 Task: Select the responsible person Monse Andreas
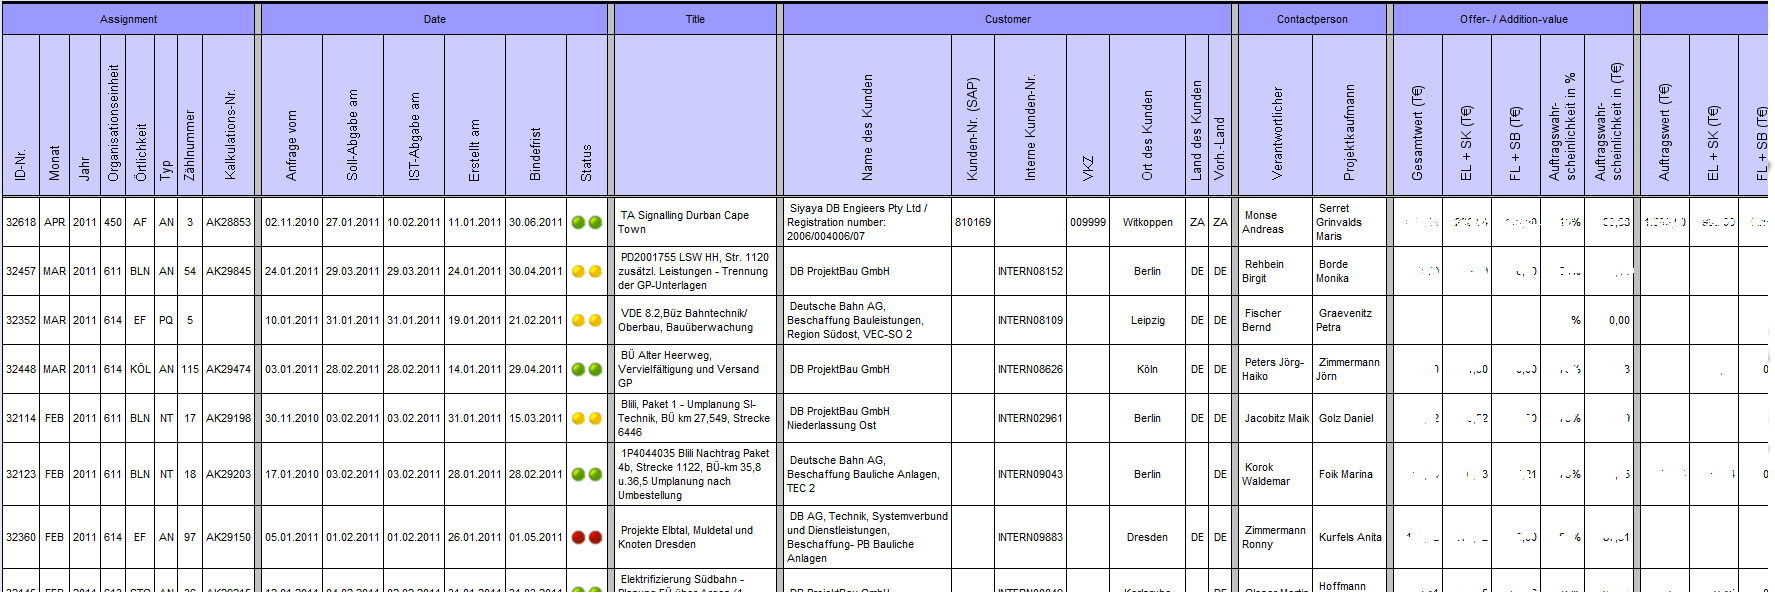click(x=1263, y=222)
